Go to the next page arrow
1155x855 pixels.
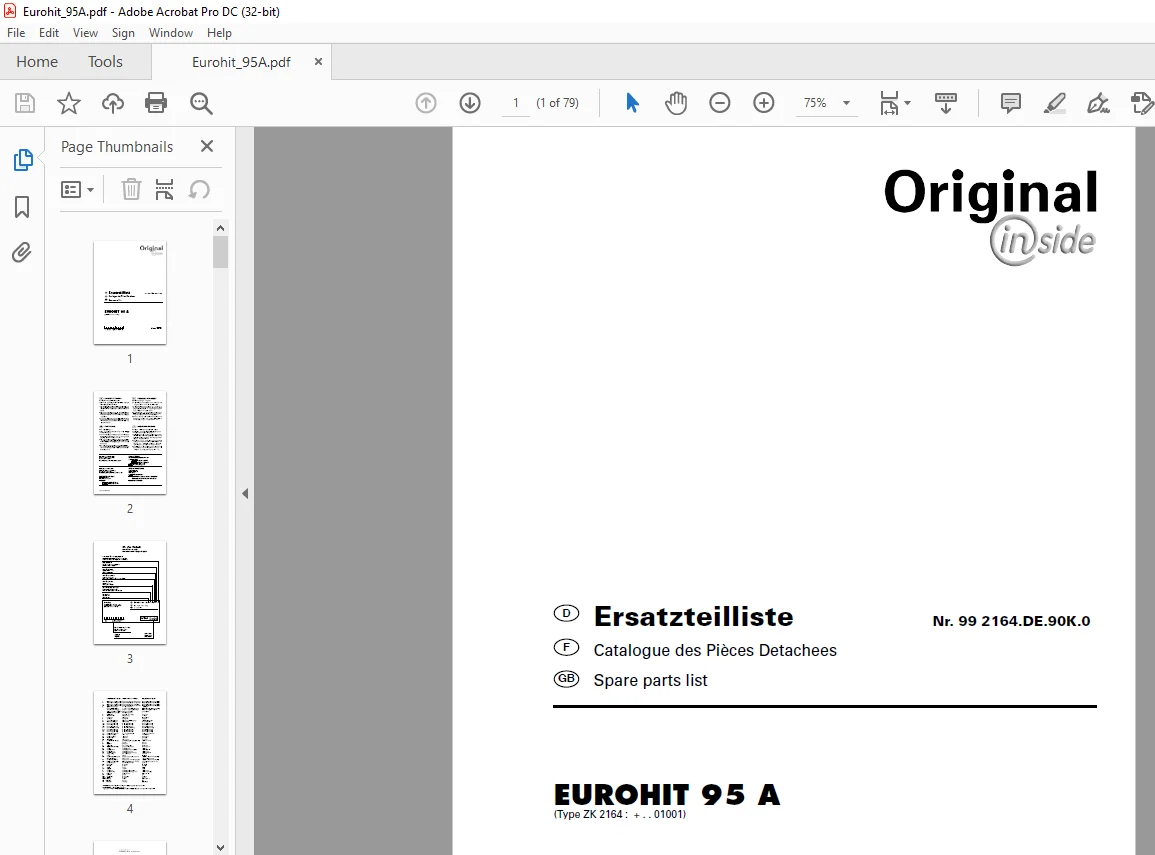(x=470, y=103)
